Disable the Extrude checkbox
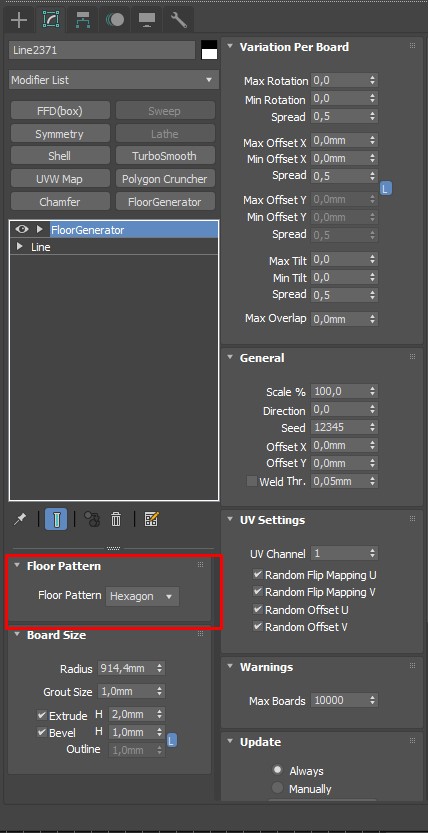Screen dimensions: 428x833 pos(42,715)
